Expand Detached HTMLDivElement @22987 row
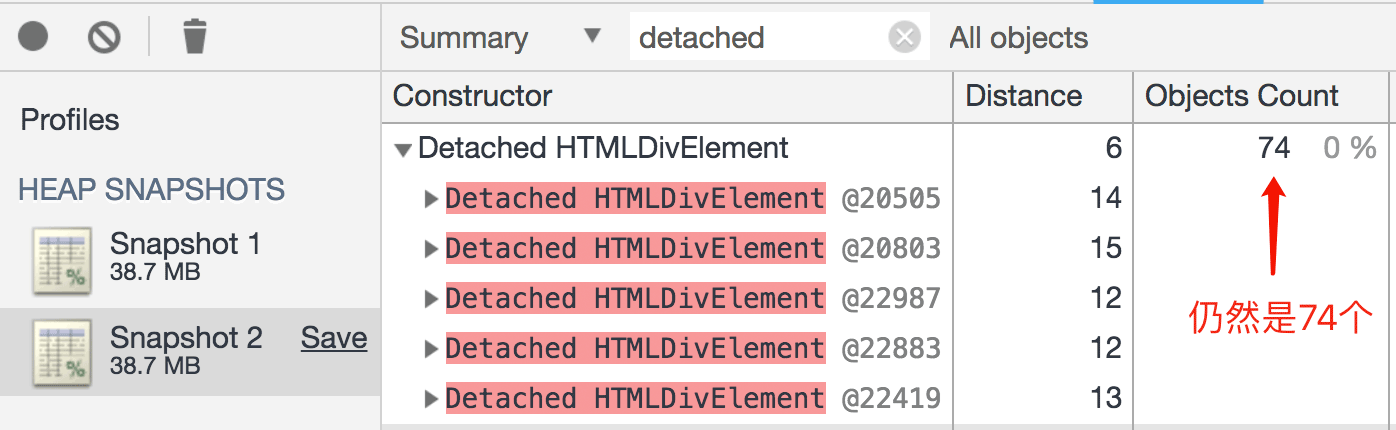1396x430 pixels. point(431,298)
